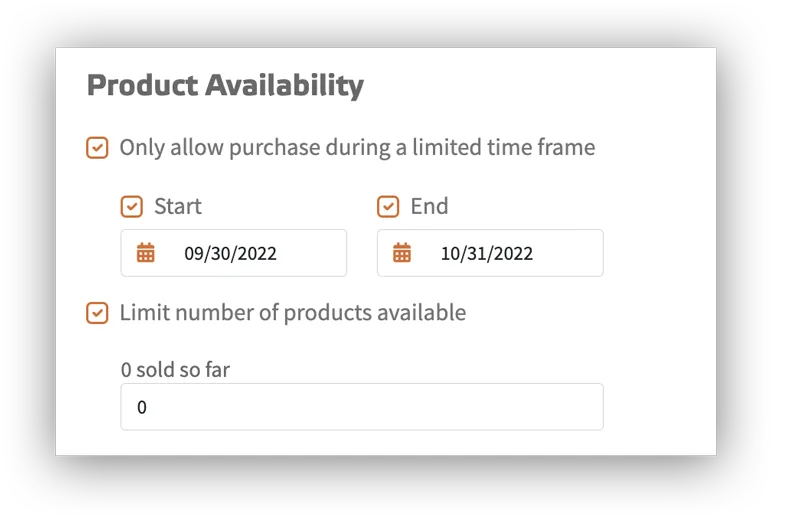The height and width of the screenshot is (515, 800).
Task: Select the month 10 in the end date
Action: (450, 254)
